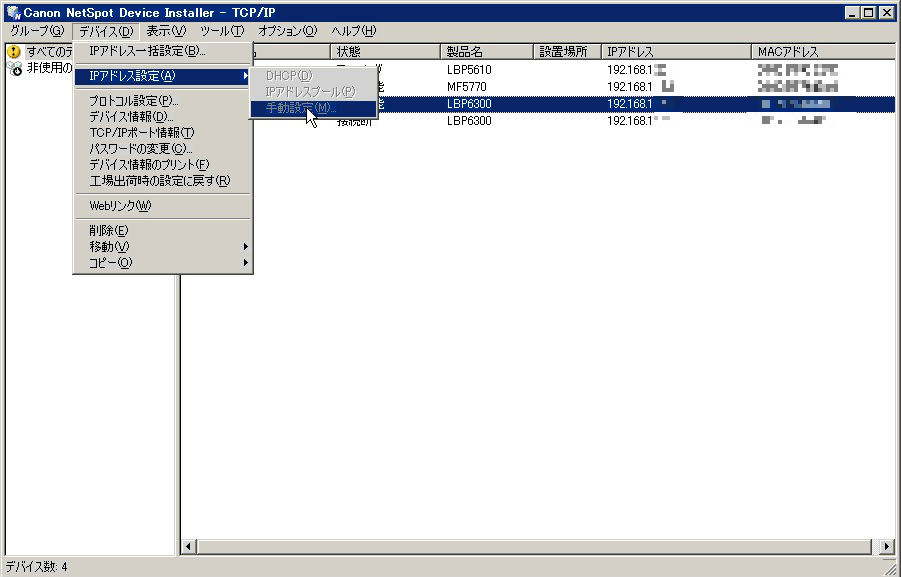Image resolution: width=901 pixels, height=577 pixels.
Task: Choose パスワードの変更(C) menu entry
Action: [x=163, y=149]
